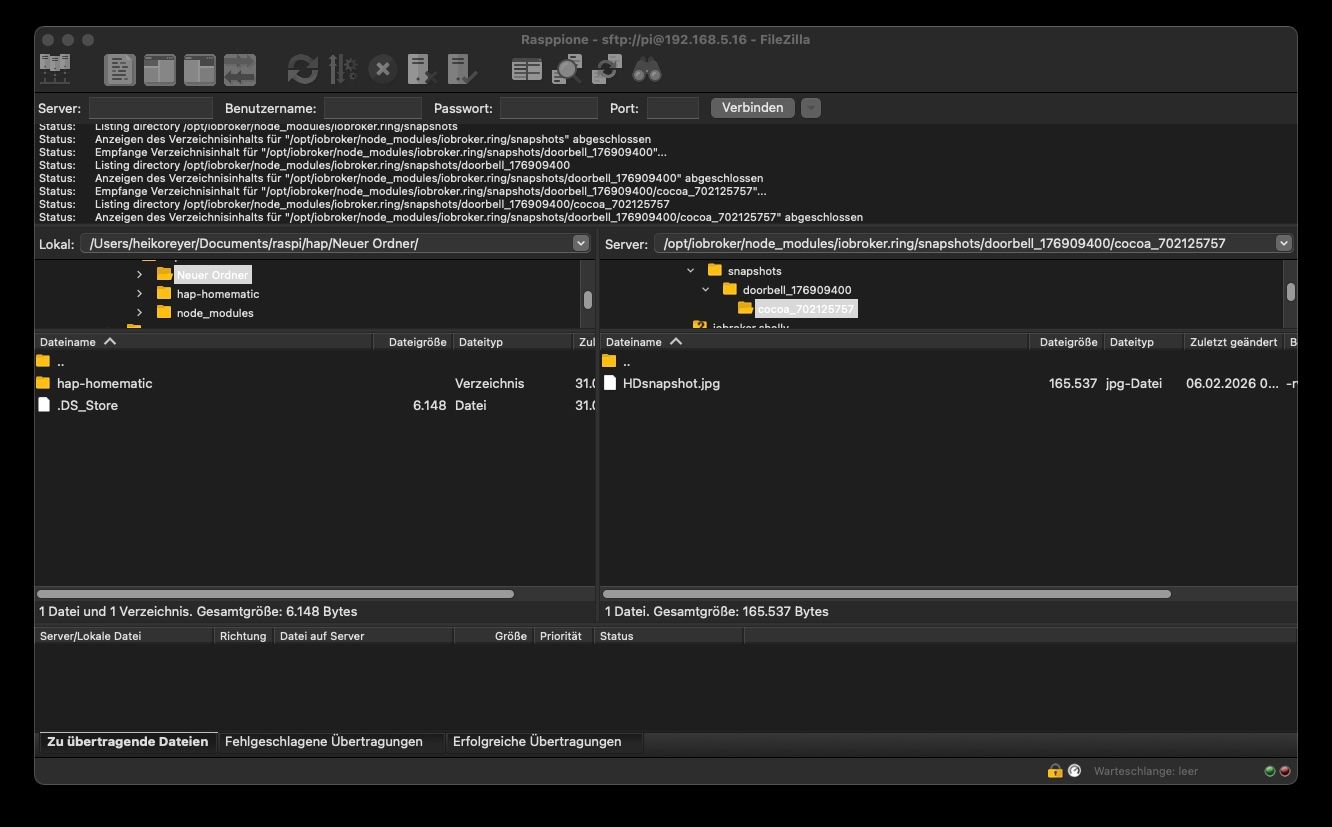The image size is (1332, 827).
Task: Select the HDsnapshot.jpg file icon
Action: pyautogui.click(x=610, y=383)
